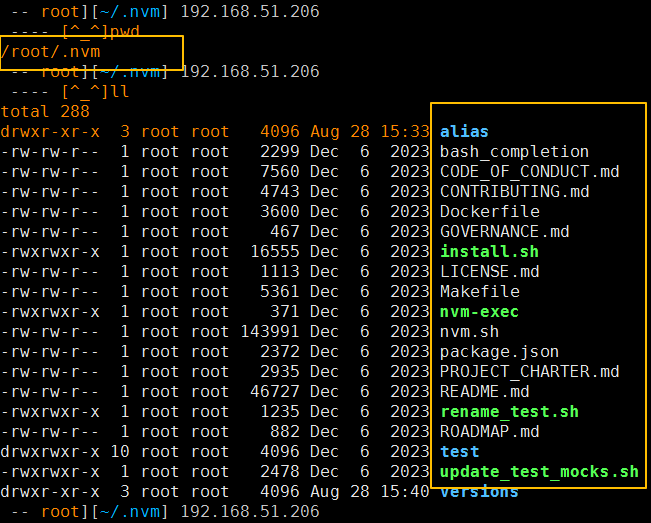Click the ROADMAP.md file name
This screenshot has width=651, height=523.
[x=489, y=431]
